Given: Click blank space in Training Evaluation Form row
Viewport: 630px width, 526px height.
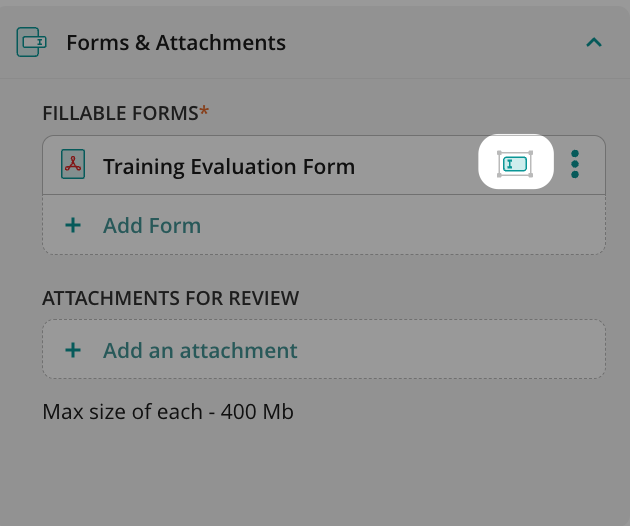Looking at the screenshot, I should (x=420, y=166).
